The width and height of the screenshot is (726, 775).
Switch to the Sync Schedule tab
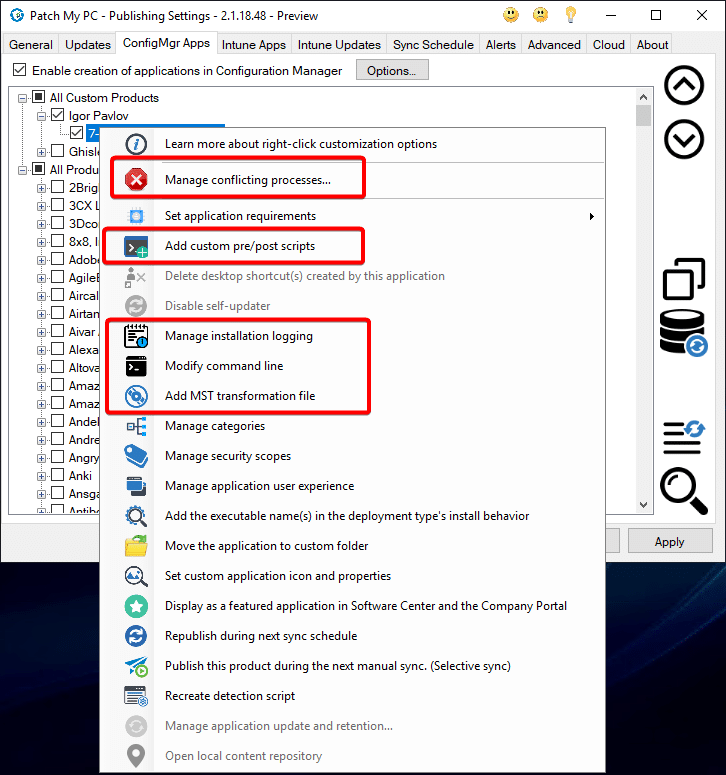pos(434,44)
